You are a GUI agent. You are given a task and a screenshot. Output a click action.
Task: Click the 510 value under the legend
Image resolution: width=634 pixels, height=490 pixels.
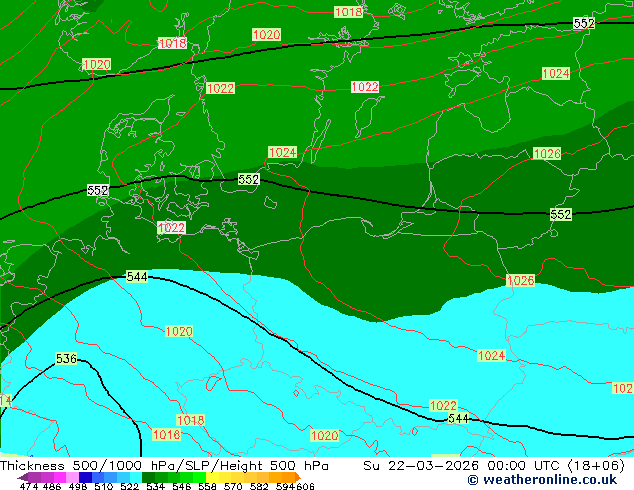pyautogui.click(x=104, y=486)
